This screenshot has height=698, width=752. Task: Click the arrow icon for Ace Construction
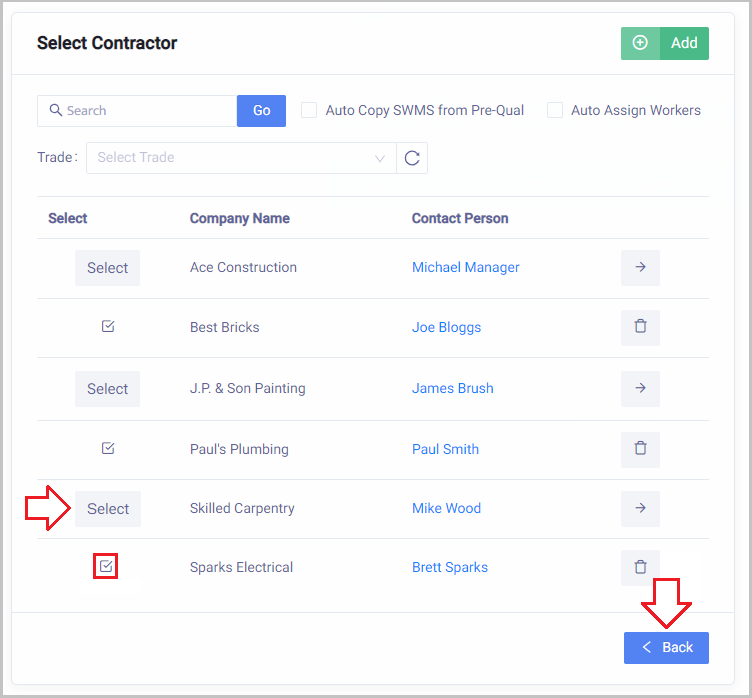[640, 268]
